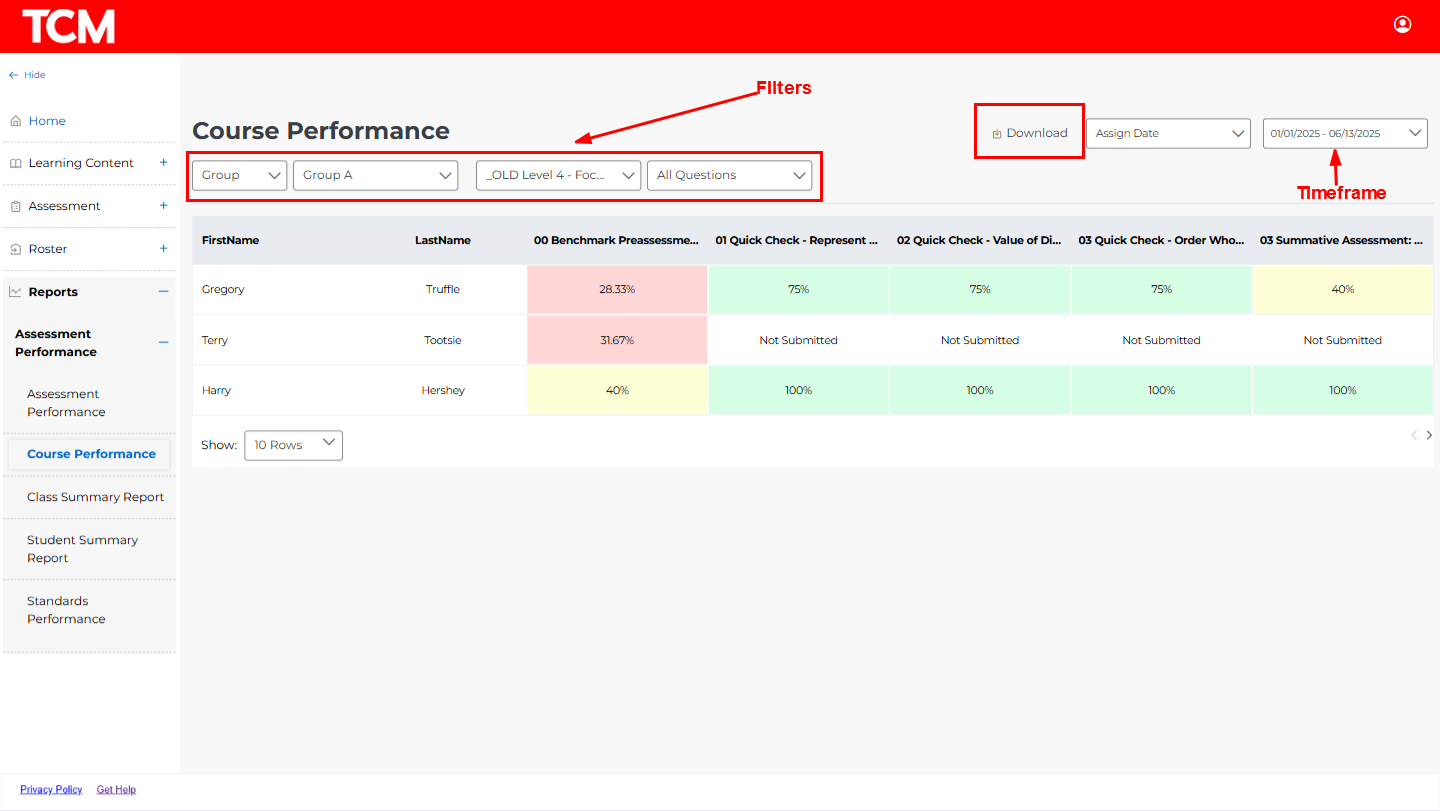Collapse Assessment Performance submenu minus icon

163,343
